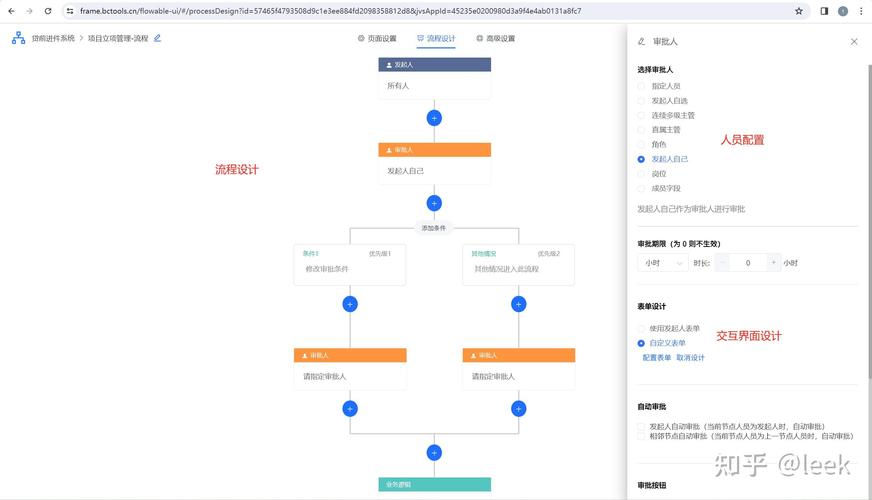Image resolution: width=872 pixels, height=500 pixels.
Task: Click the settings panel vertical scrollbar
Action: [869, 222]
